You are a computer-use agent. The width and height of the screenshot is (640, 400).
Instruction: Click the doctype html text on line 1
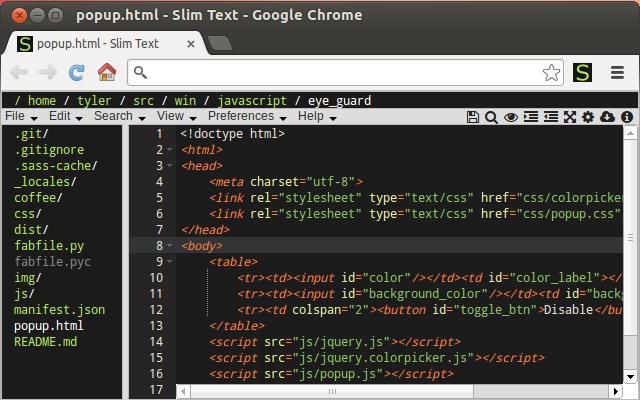(232, 134)
